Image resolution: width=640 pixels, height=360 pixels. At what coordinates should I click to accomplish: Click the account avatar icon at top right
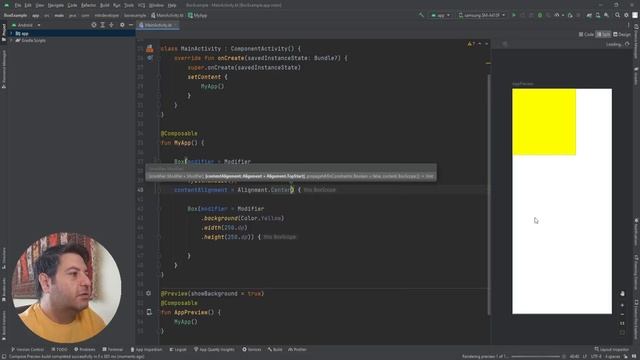point(635,15)
